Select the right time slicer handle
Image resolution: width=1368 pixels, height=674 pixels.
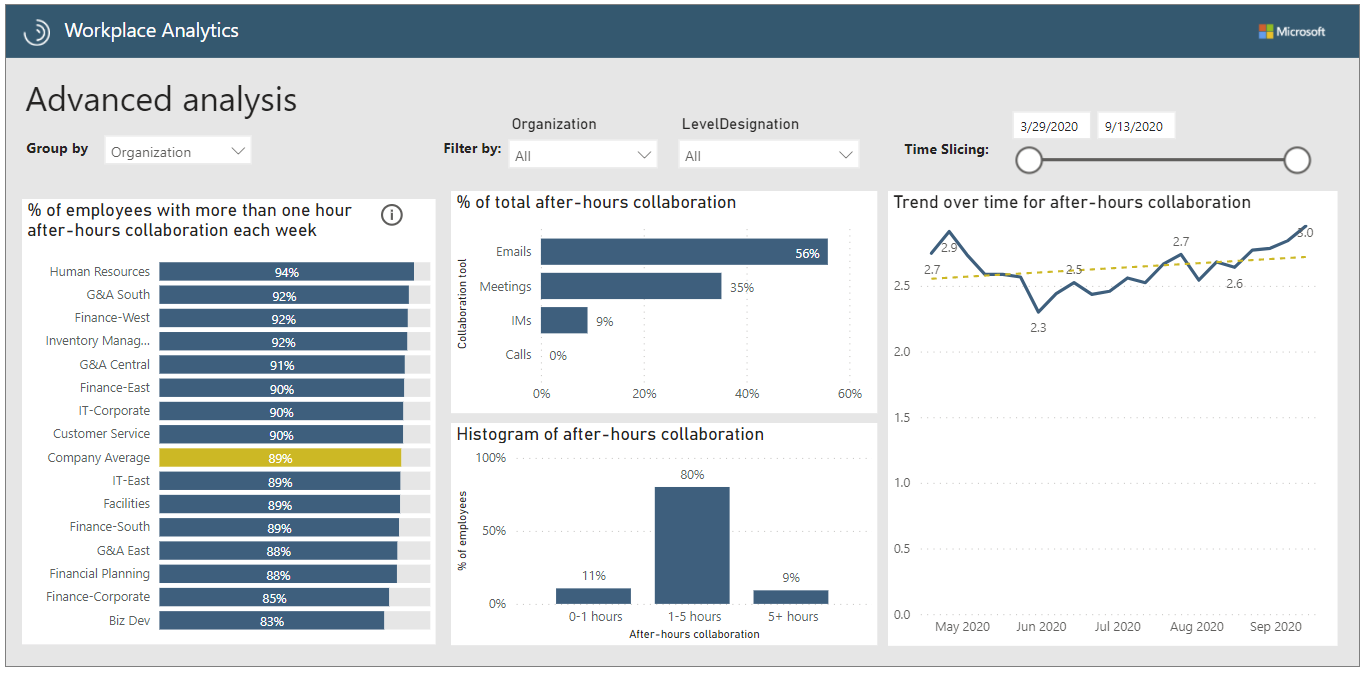[1297, 160]
